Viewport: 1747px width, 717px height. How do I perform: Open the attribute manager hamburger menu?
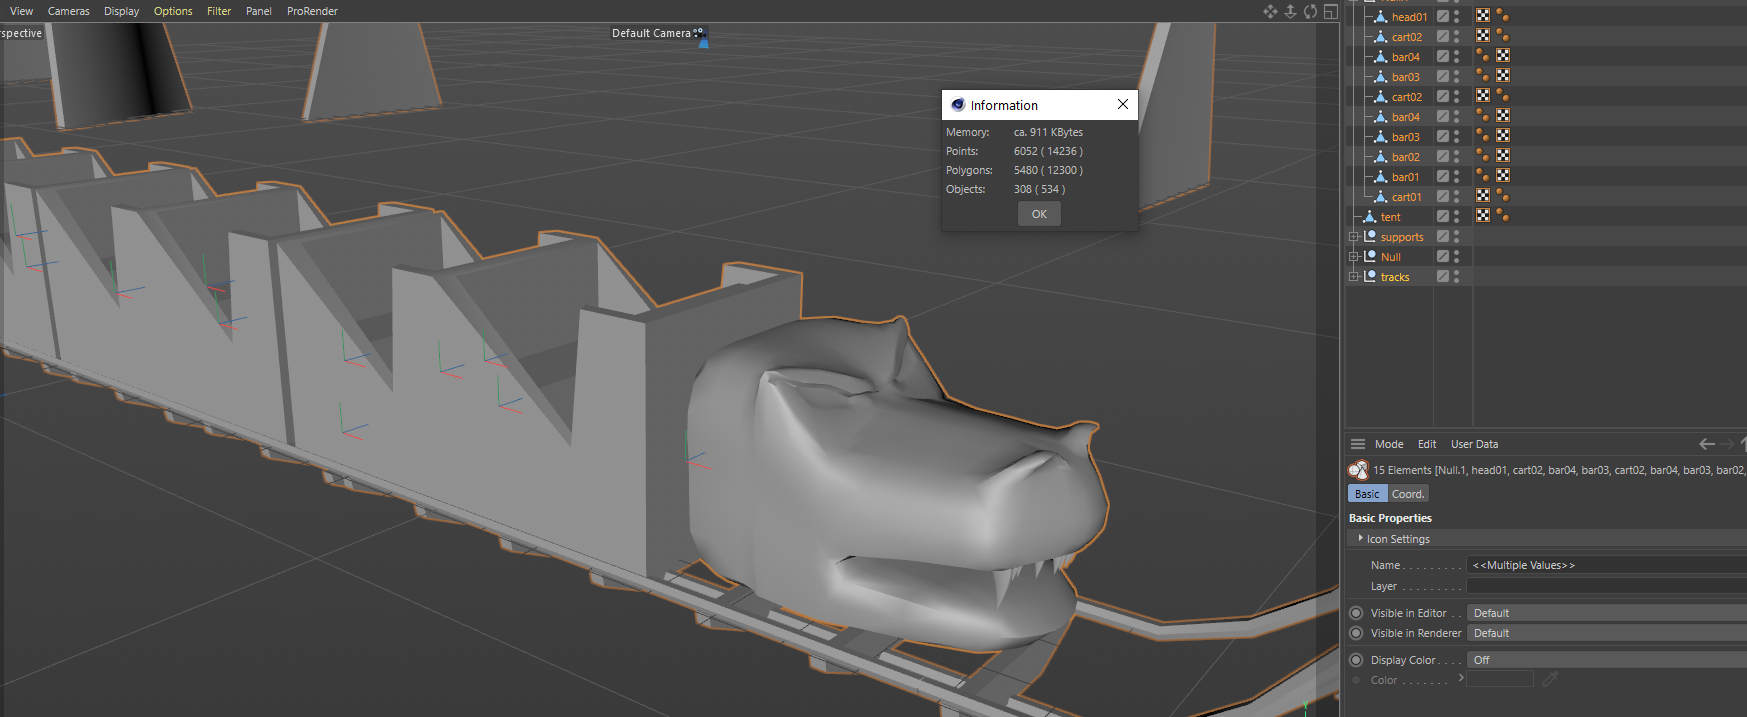[1357, 444]
